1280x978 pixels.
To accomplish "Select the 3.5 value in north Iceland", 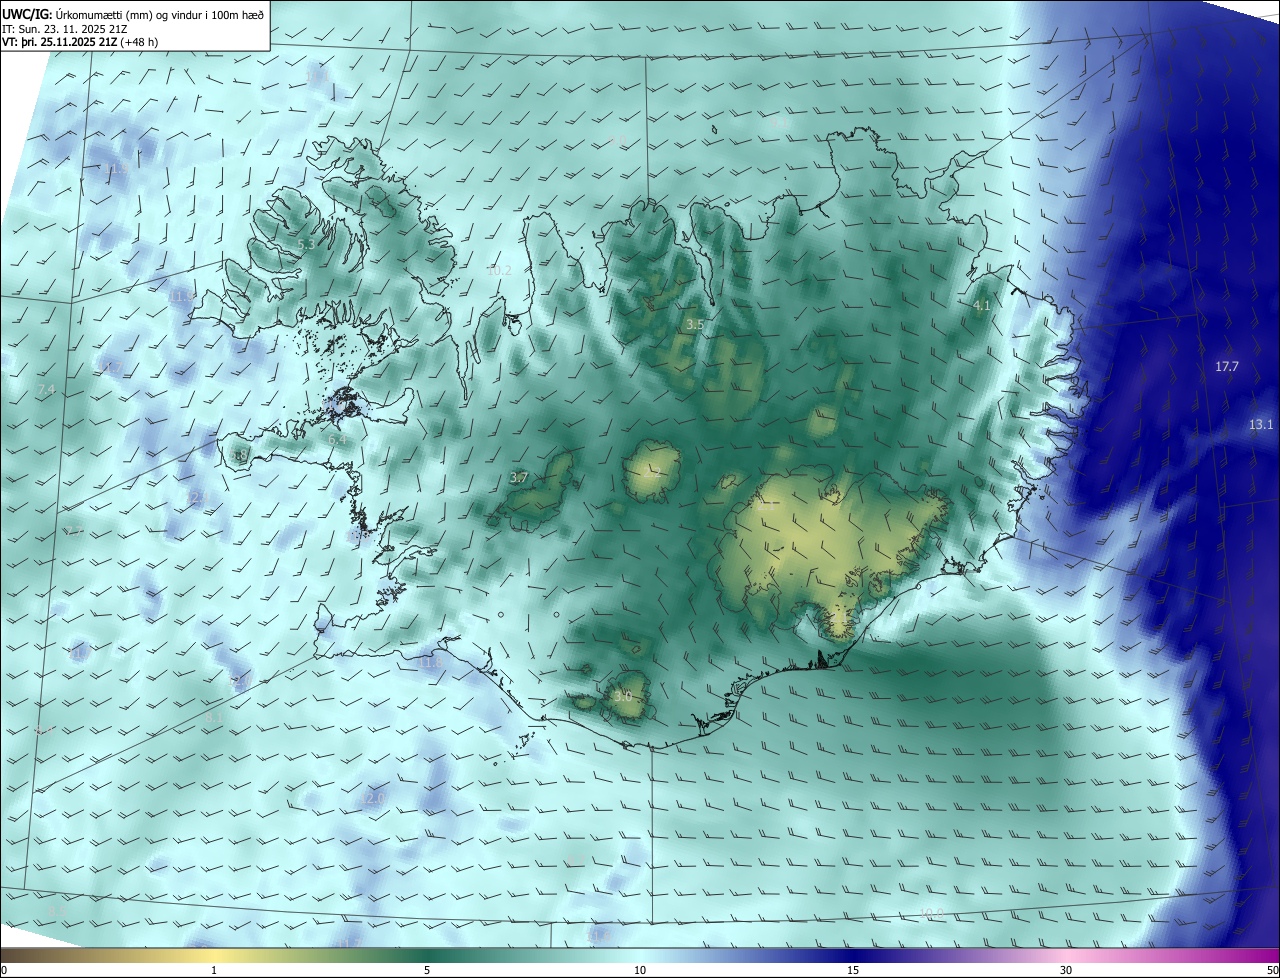I will point(695,325).
